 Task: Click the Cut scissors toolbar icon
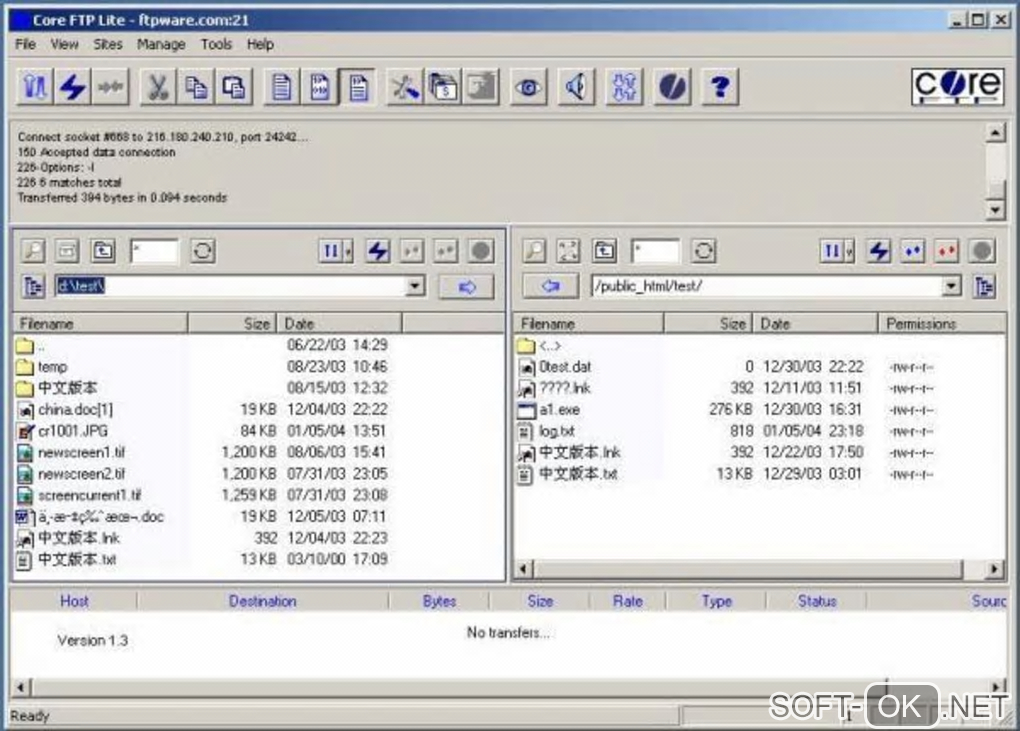click(158, 86)
